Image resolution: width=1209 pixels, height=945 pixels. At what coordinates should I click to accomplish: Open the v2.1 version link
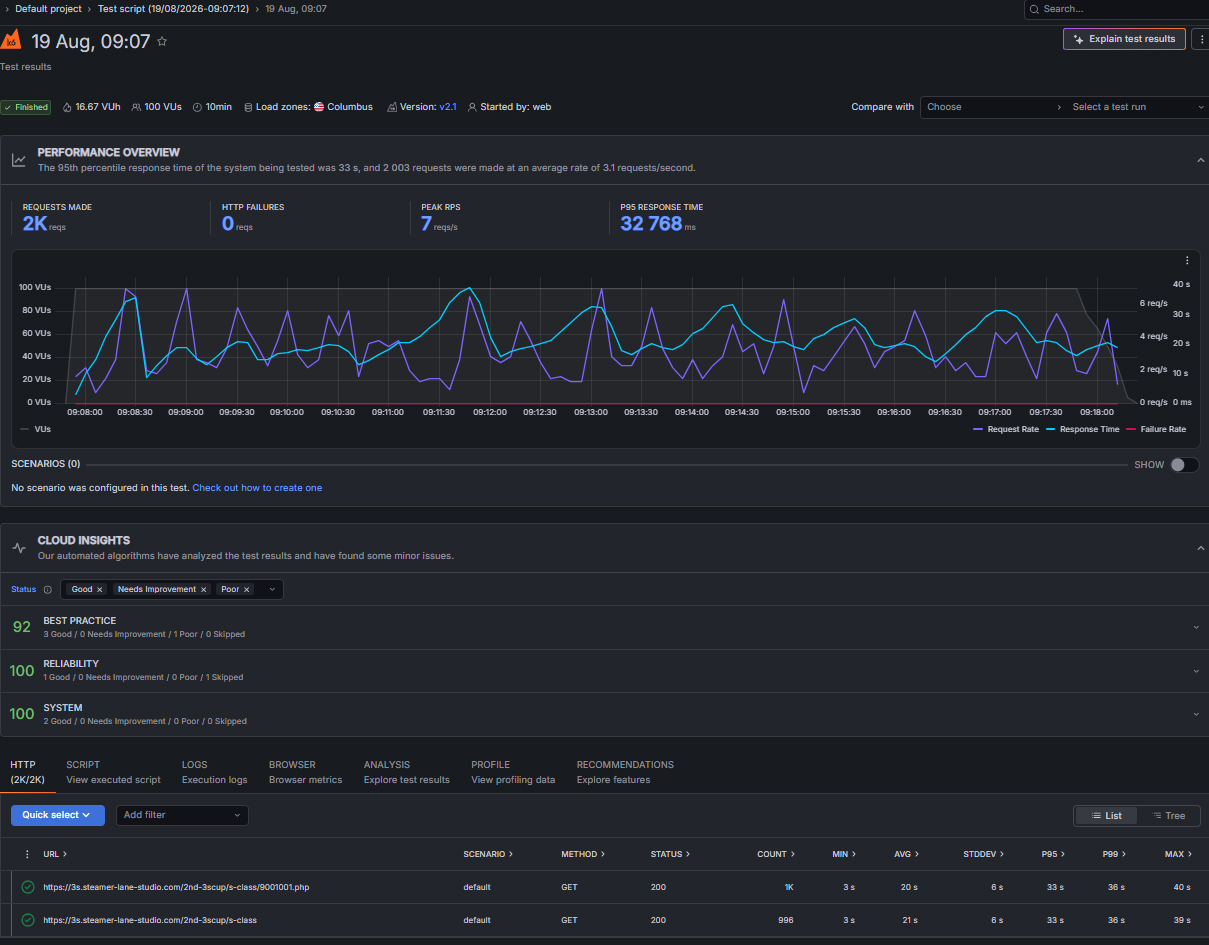448,107
